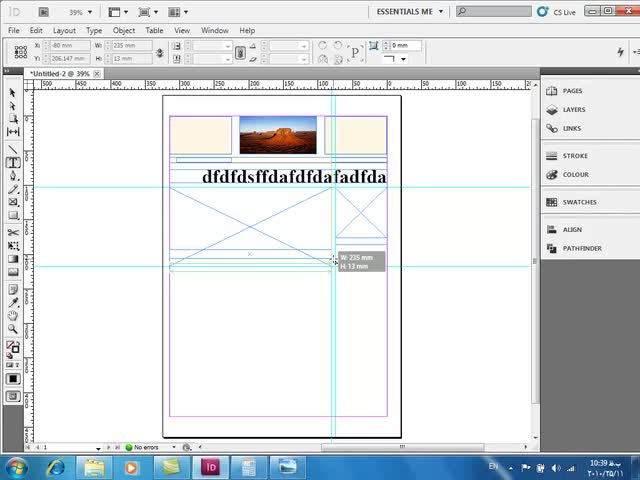Image resolution: width=640 pixels, height=480 pixels.
Task: Select the Rectangle Frame tool
Action: pyautogui.click(x=13, y=202)
